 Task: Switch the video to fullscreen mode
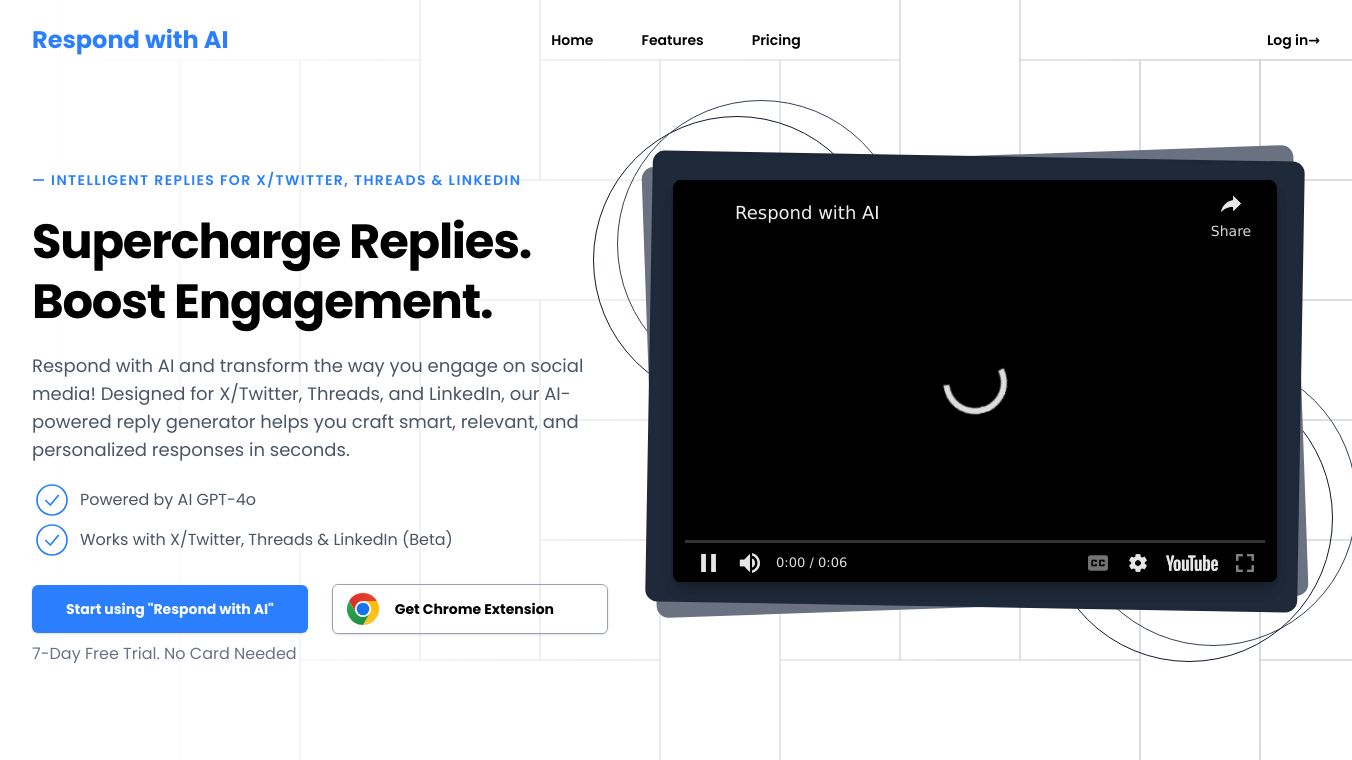pyautogui.click(x=1245, y=563)
